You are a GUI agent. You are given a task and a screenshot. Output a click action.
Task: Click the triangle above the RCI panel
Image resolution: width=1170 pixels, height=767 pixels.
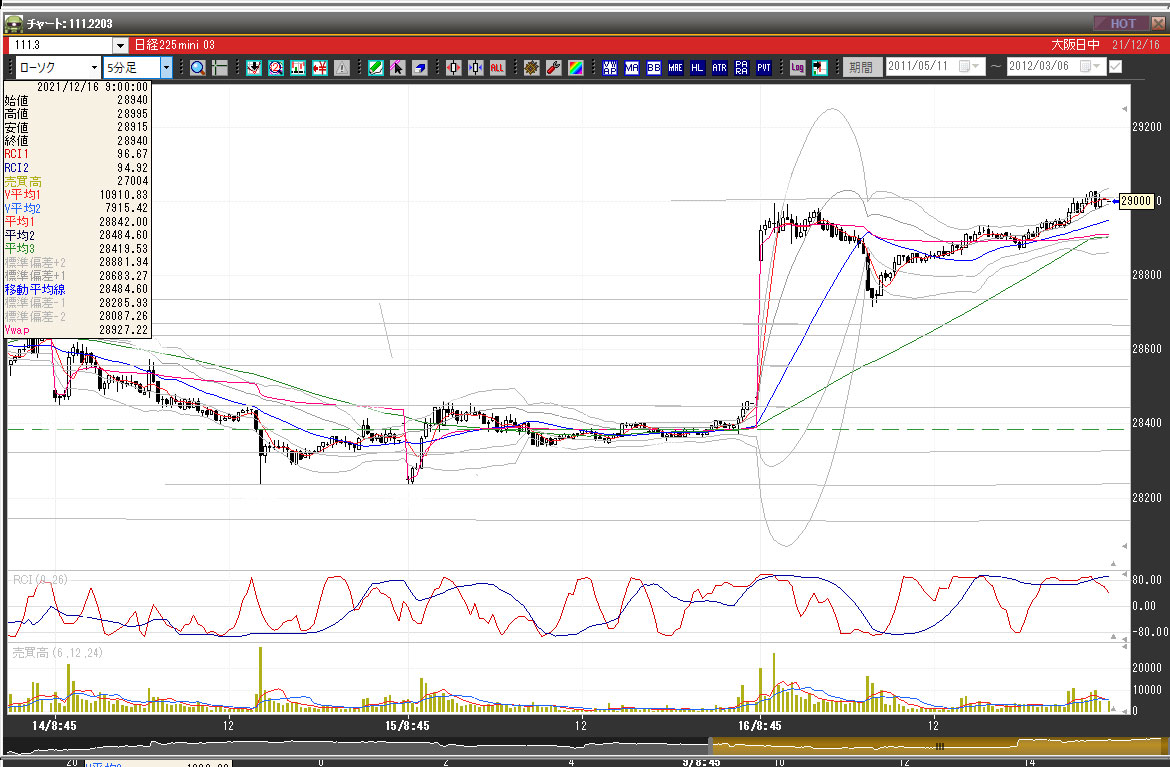(x=1113, y=564)
